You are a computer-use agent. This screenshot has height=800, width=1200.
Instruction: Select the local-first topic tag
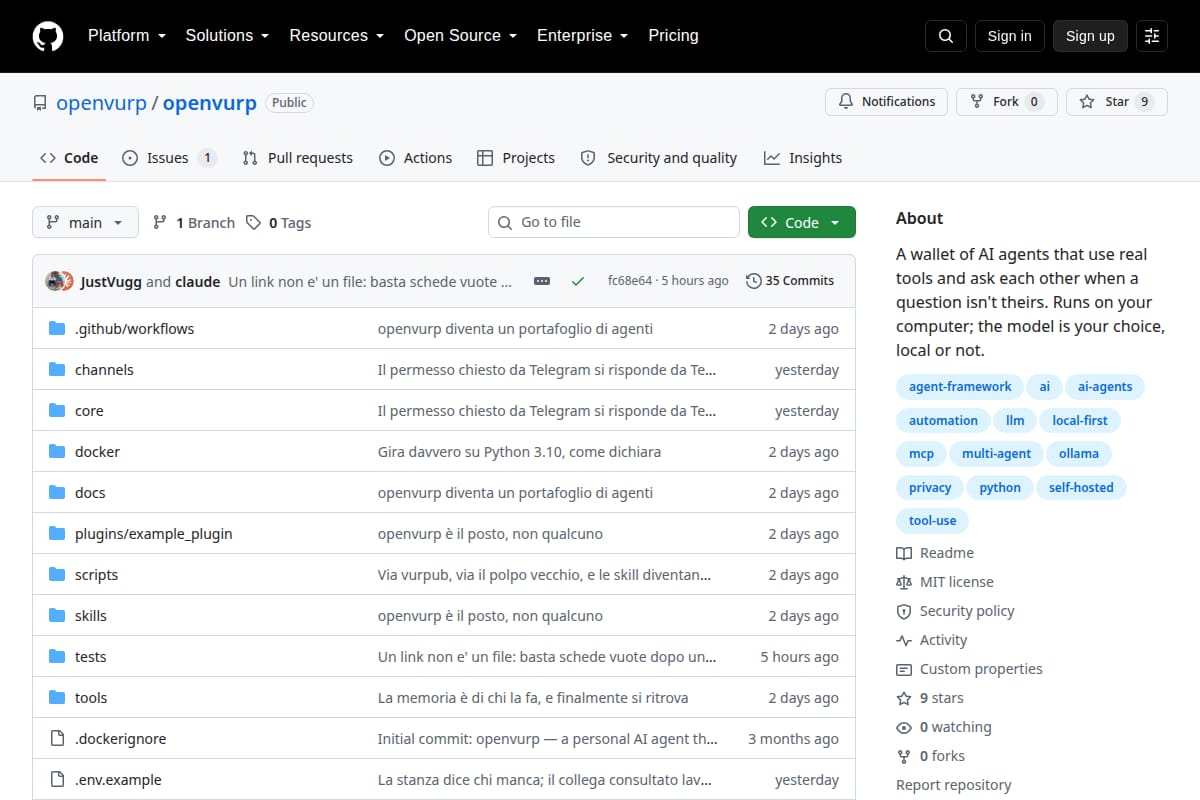coord(1080,421)
